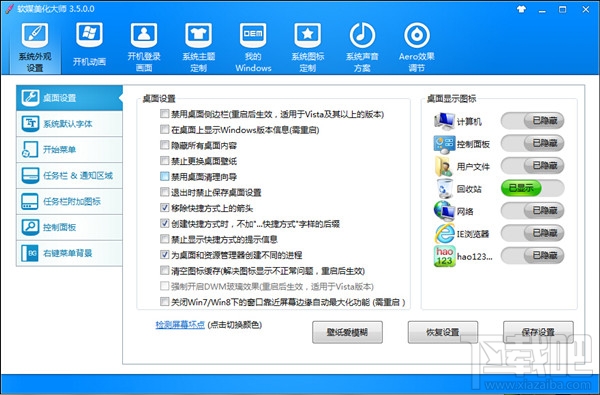Toggle the IE浏览器 desktop icon switch
The height and width of the screenshot is (395, 600).
tap(532, 233)
